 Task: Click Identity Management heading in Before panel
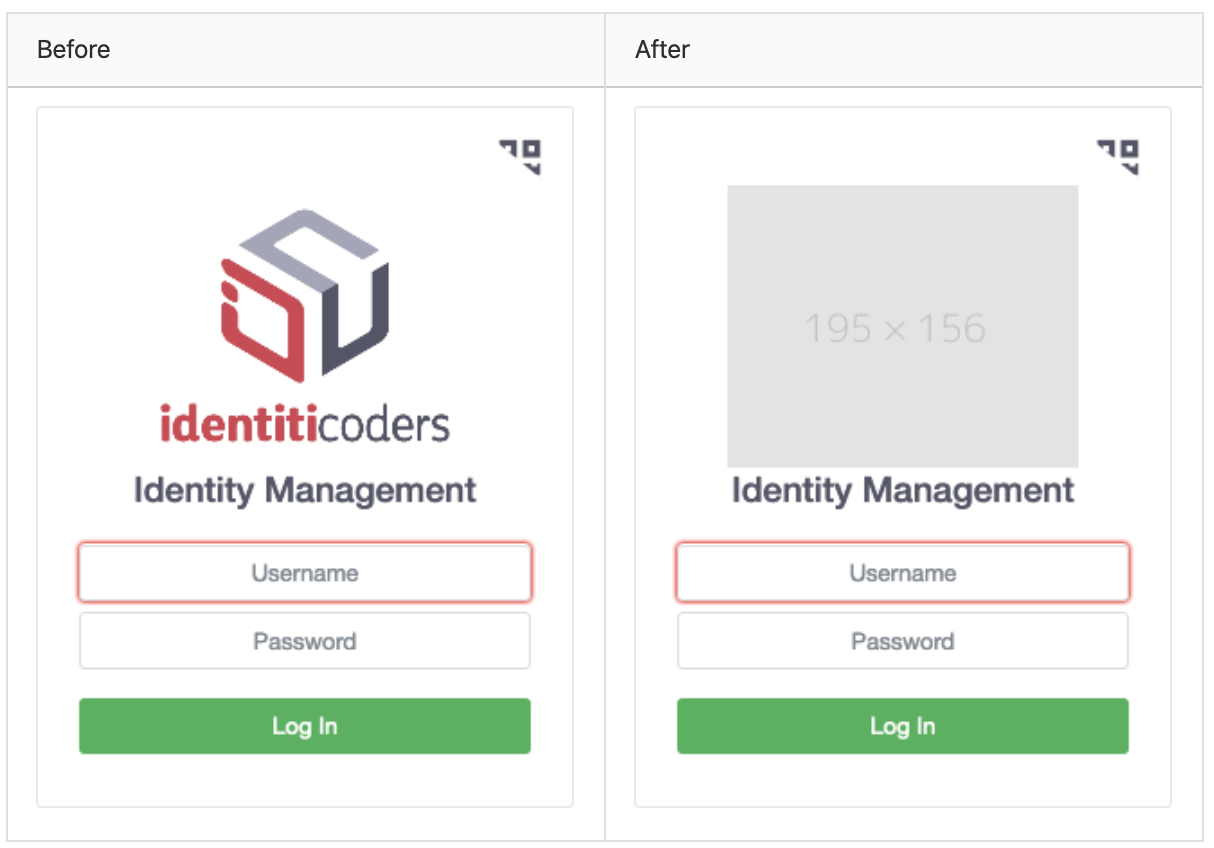click(x=305, y=491)
